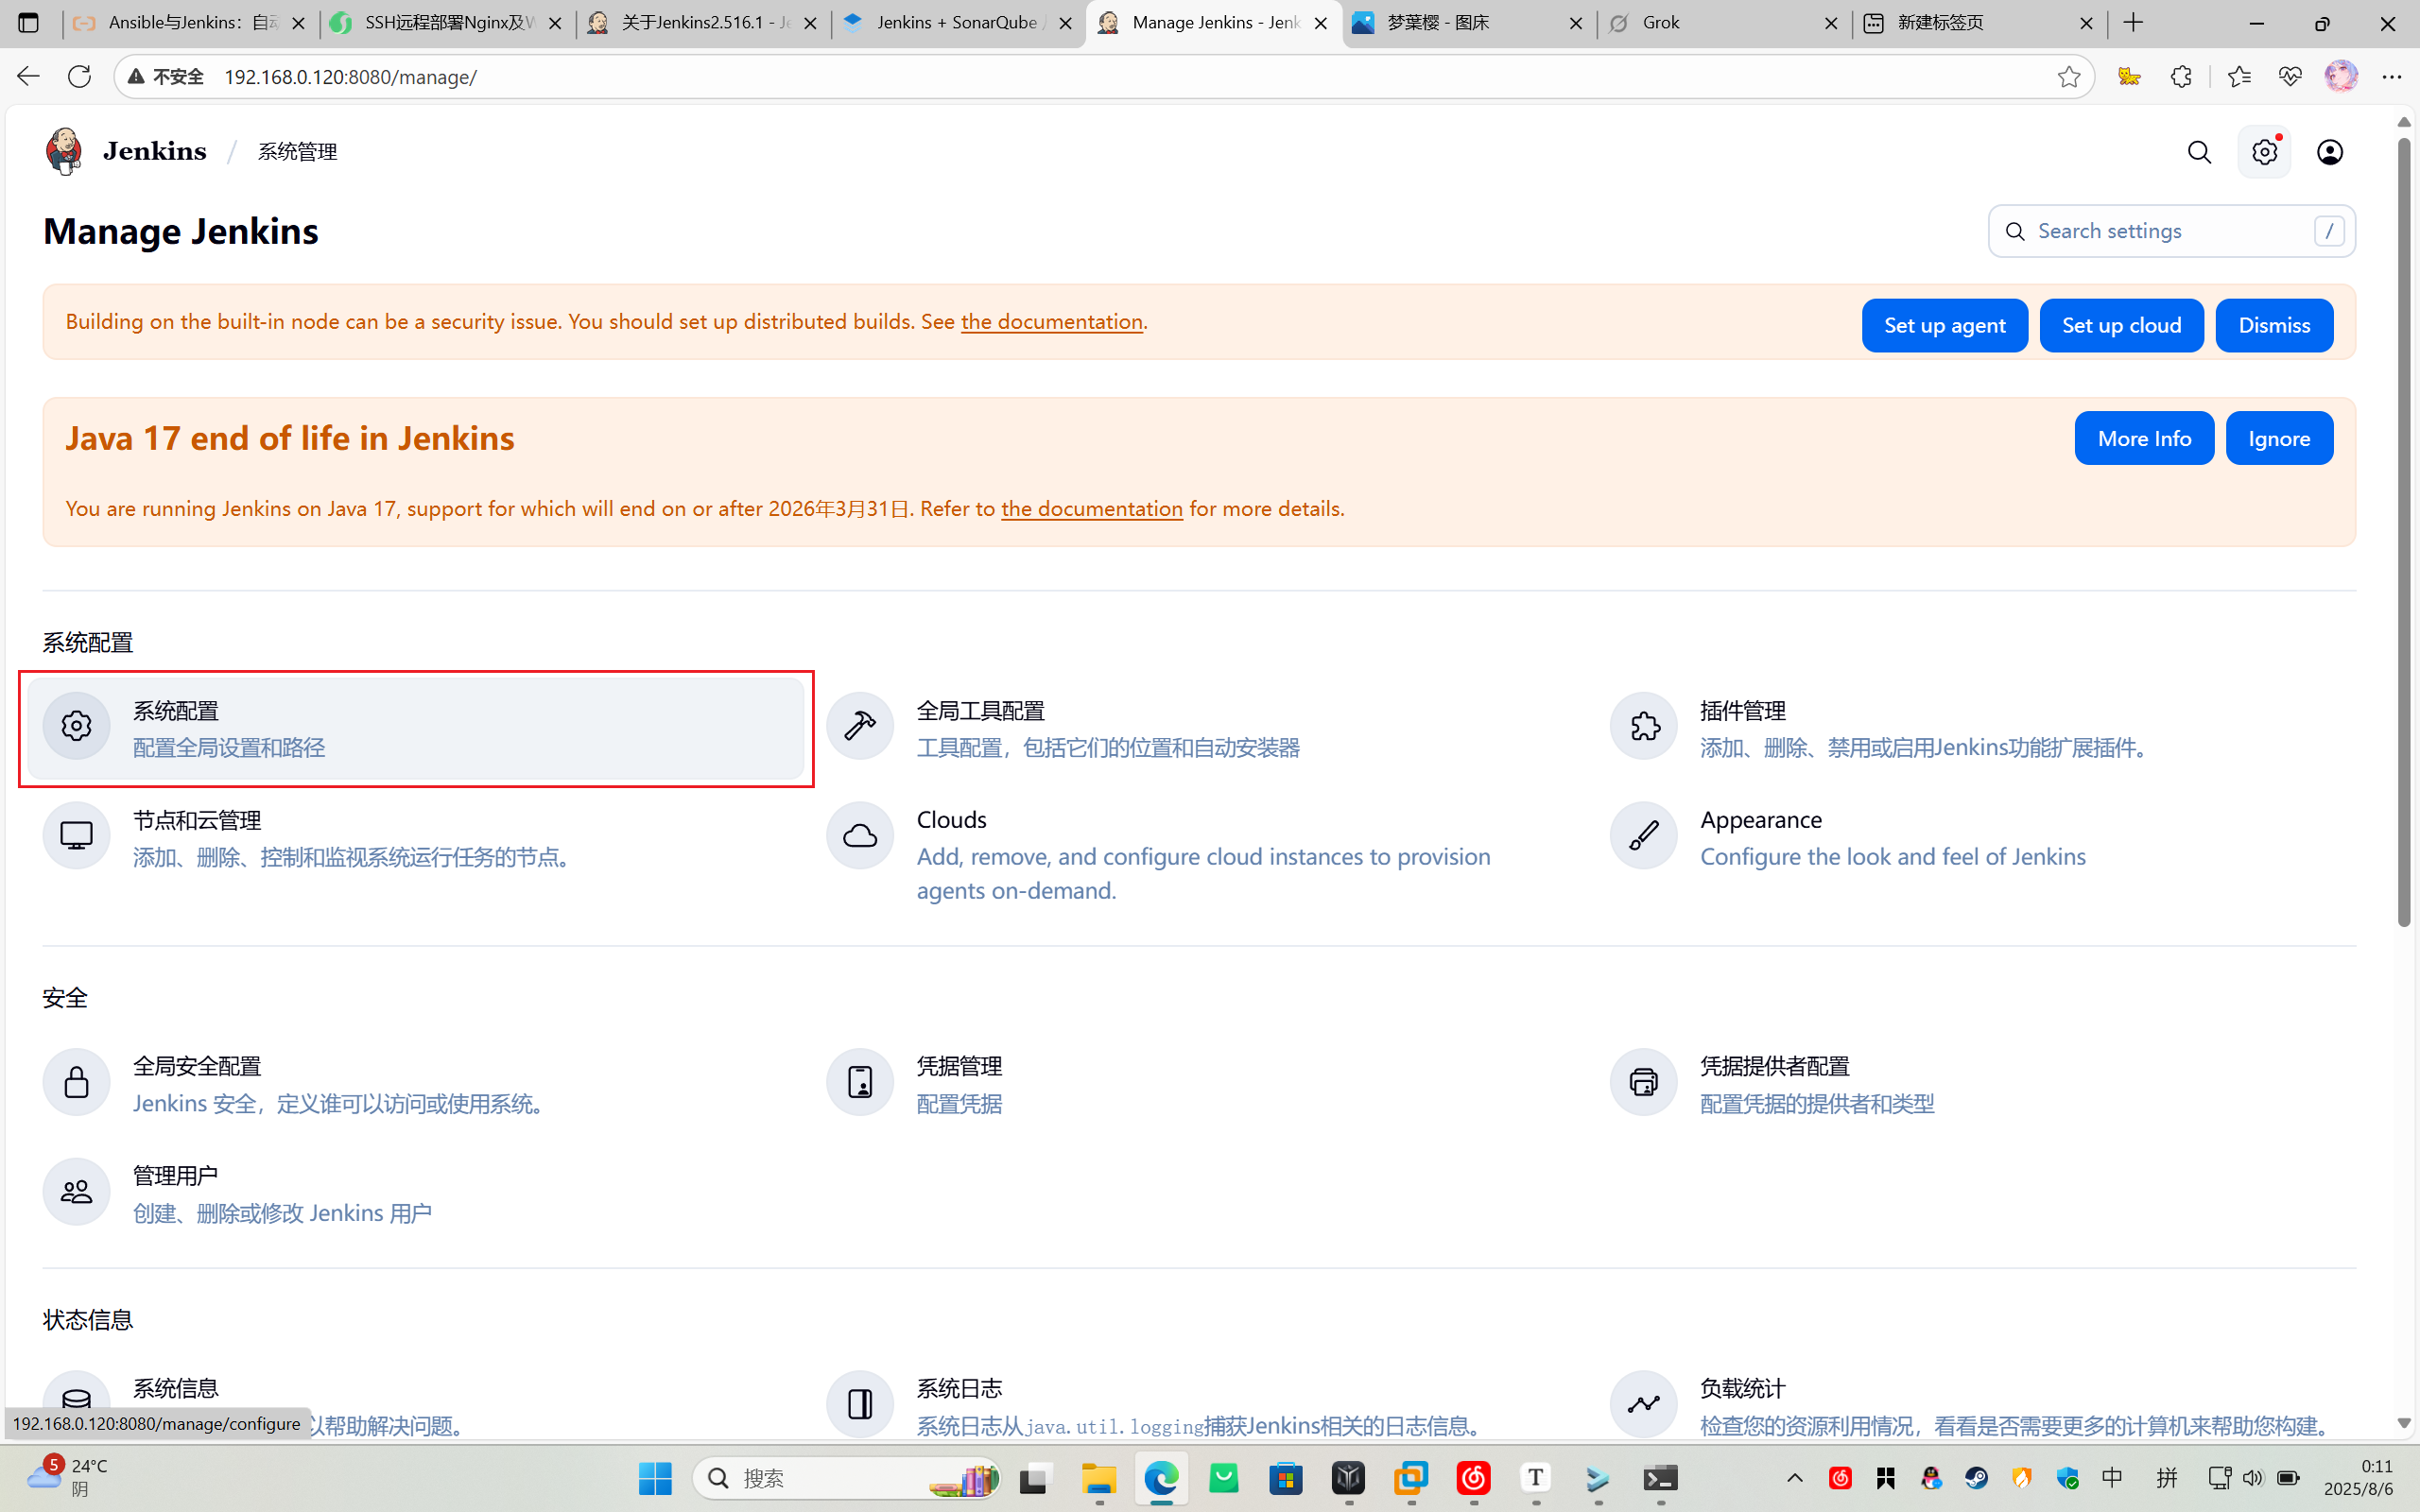
Task: Open a new browser tab
Action: click(2134, 22)
